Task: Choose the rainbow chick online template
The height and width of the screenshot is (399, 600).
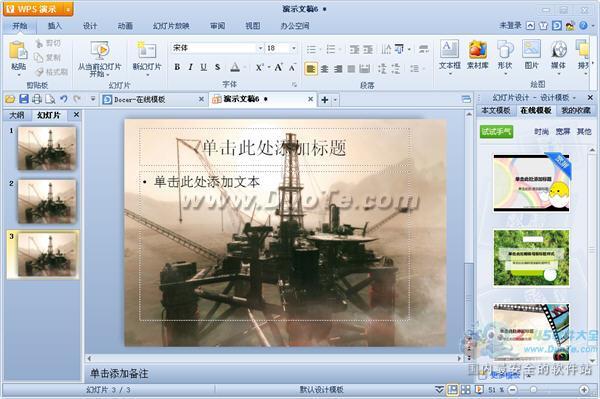Action: (531, 183)
